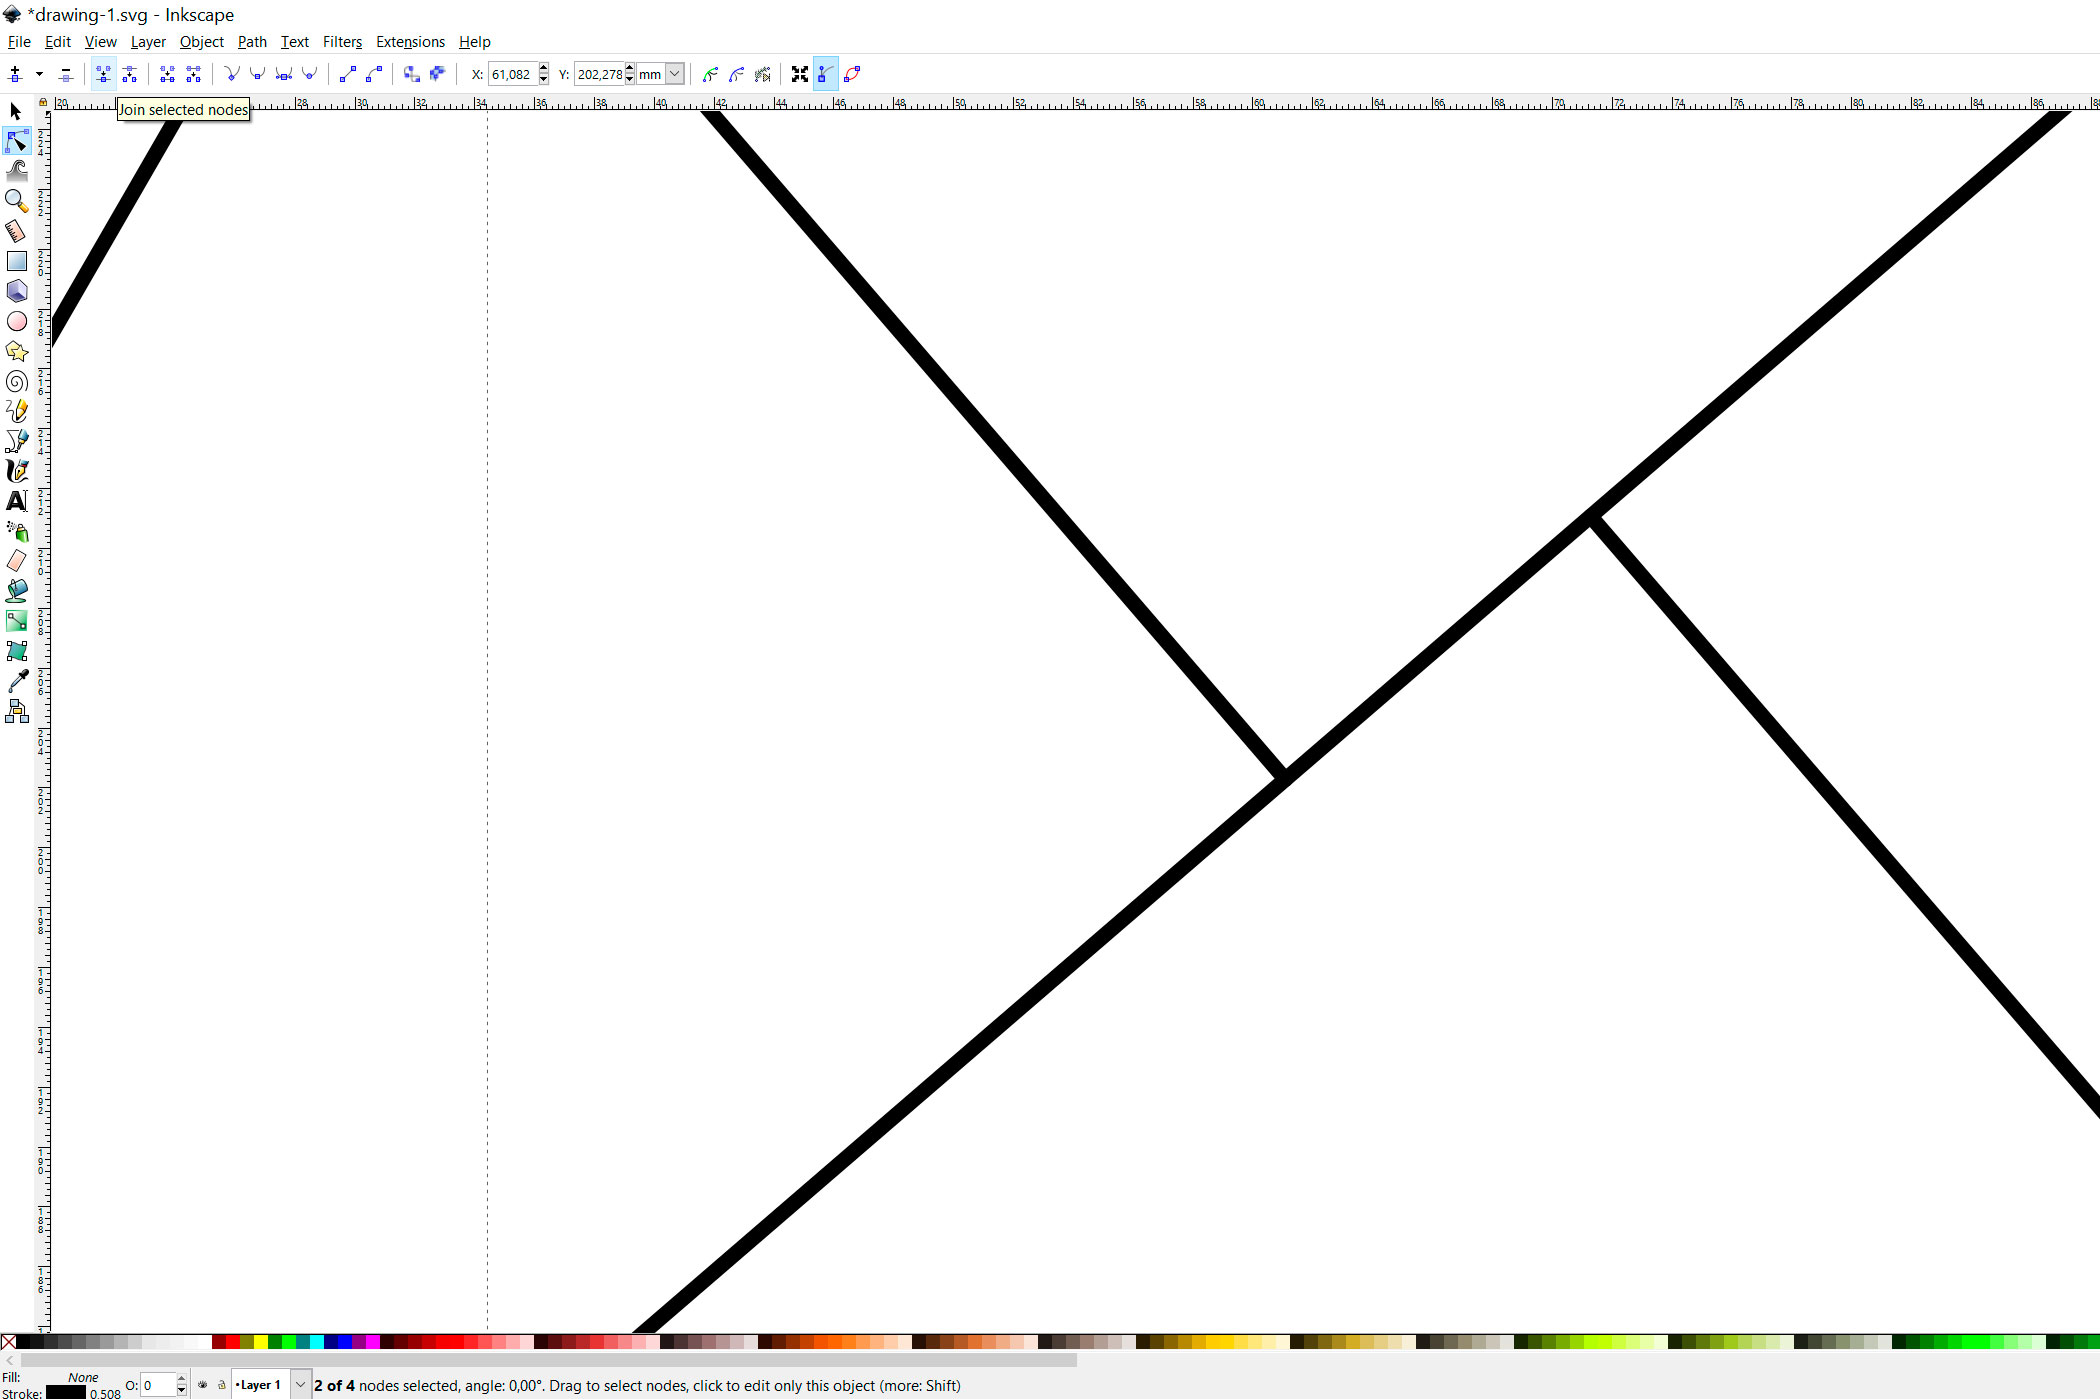Toggle show Bezier handles of selected nodes
The width and height of the screenshot is (2100, 1399).
825,74
